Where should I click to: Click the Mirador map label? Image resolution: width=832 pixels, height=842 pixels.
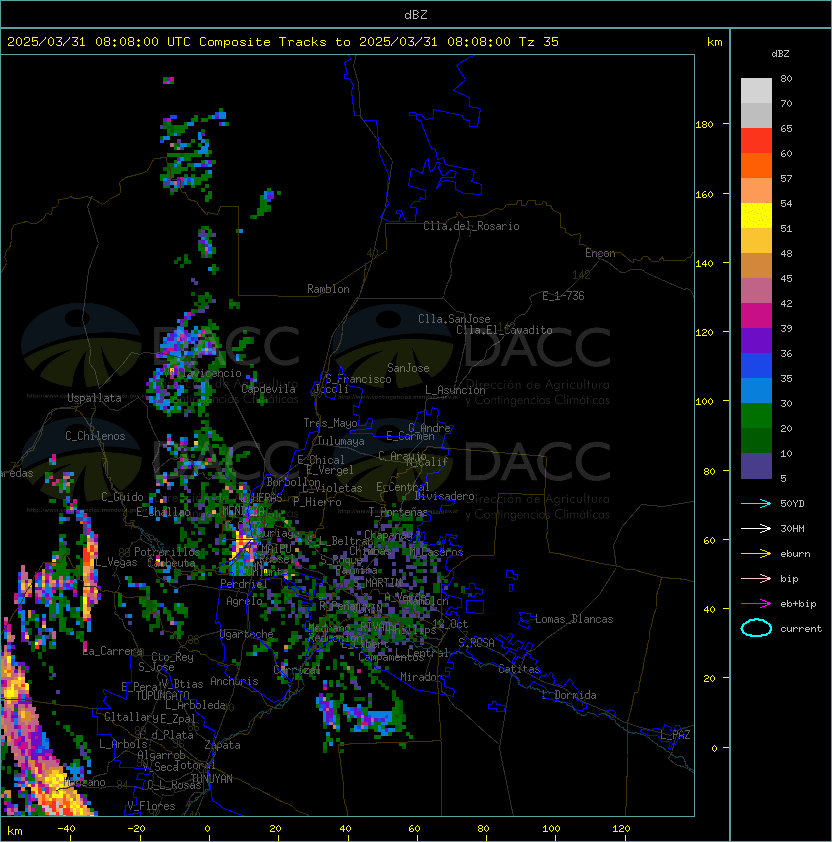[x=421, y=677]
